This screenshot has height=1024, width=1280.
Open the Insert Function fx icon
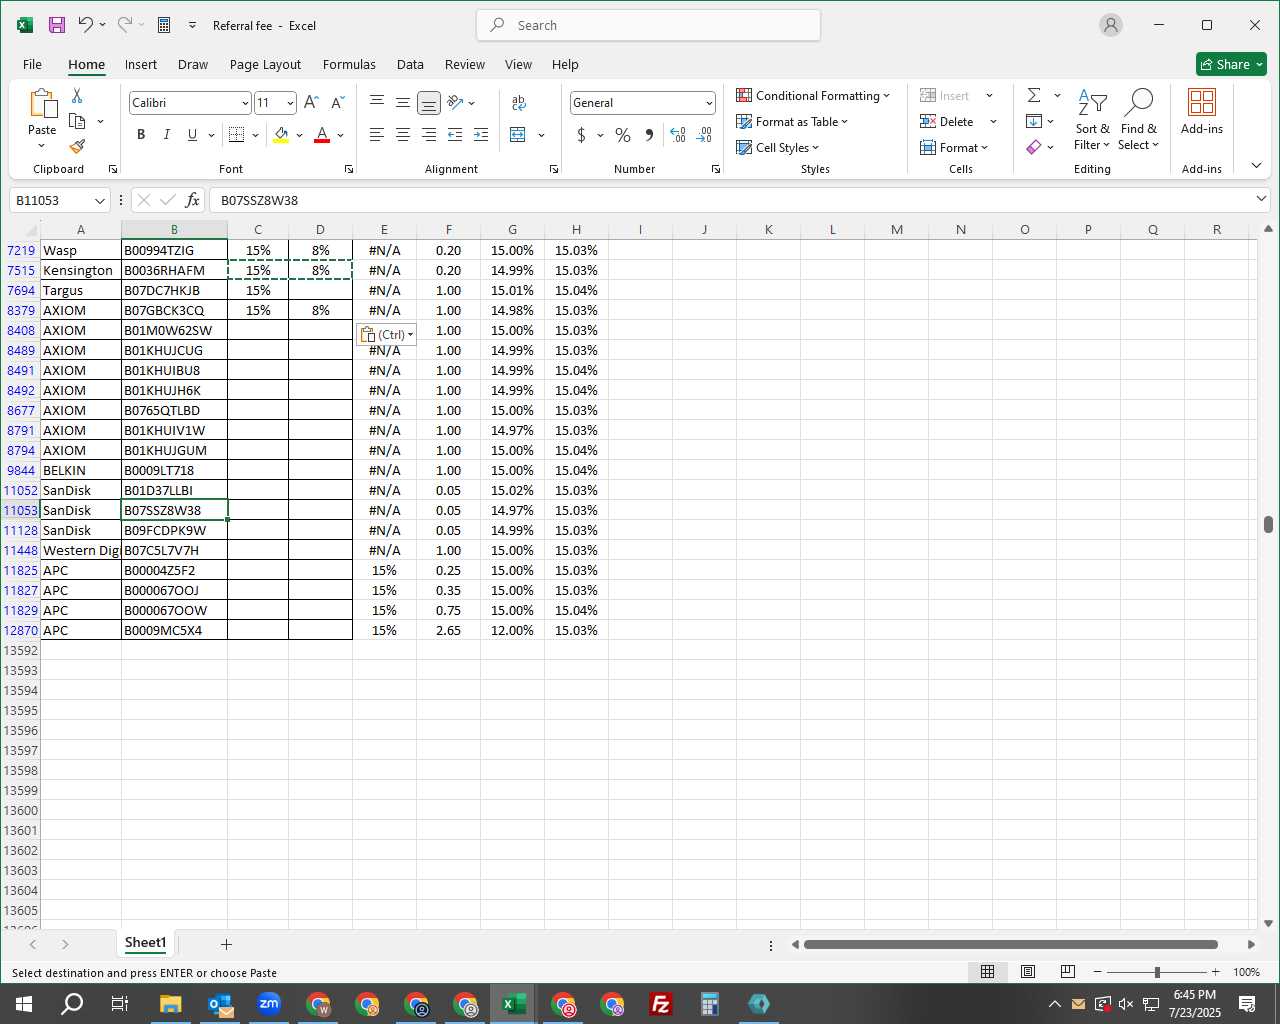point(193,200)
